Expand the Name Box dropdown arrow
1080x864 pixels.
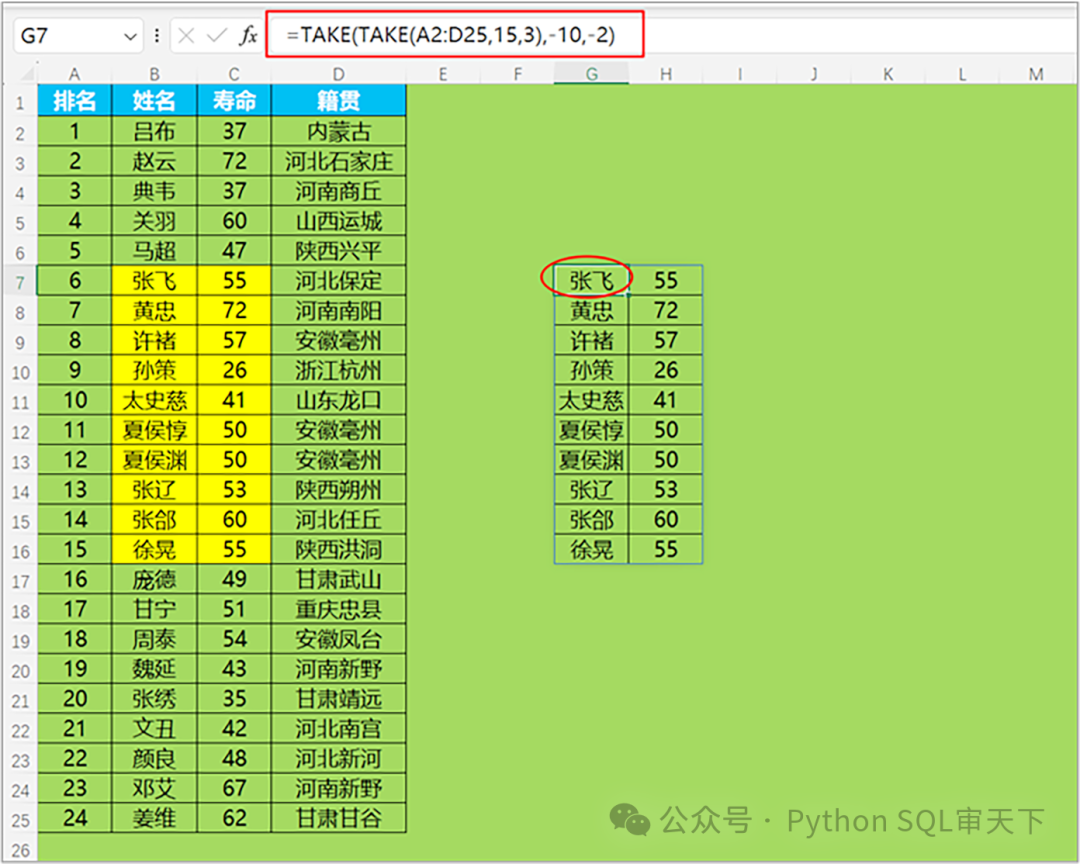[x=130, y=36]
